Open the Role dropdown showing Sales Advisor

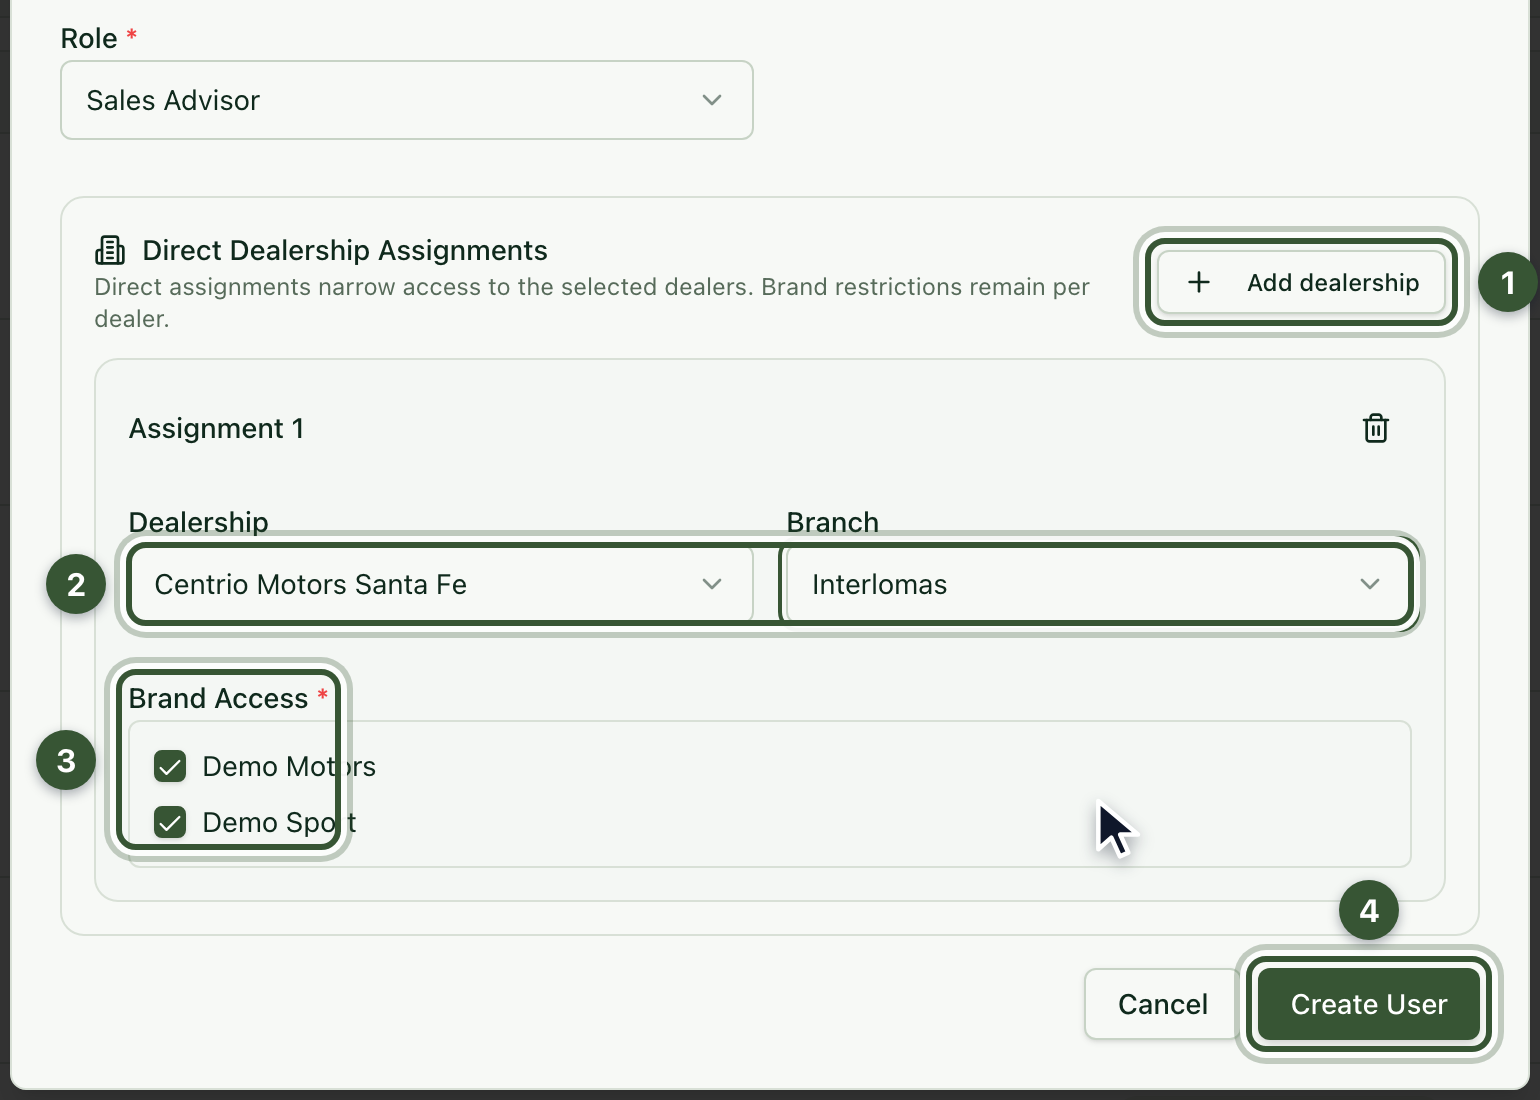pos(407,100)
